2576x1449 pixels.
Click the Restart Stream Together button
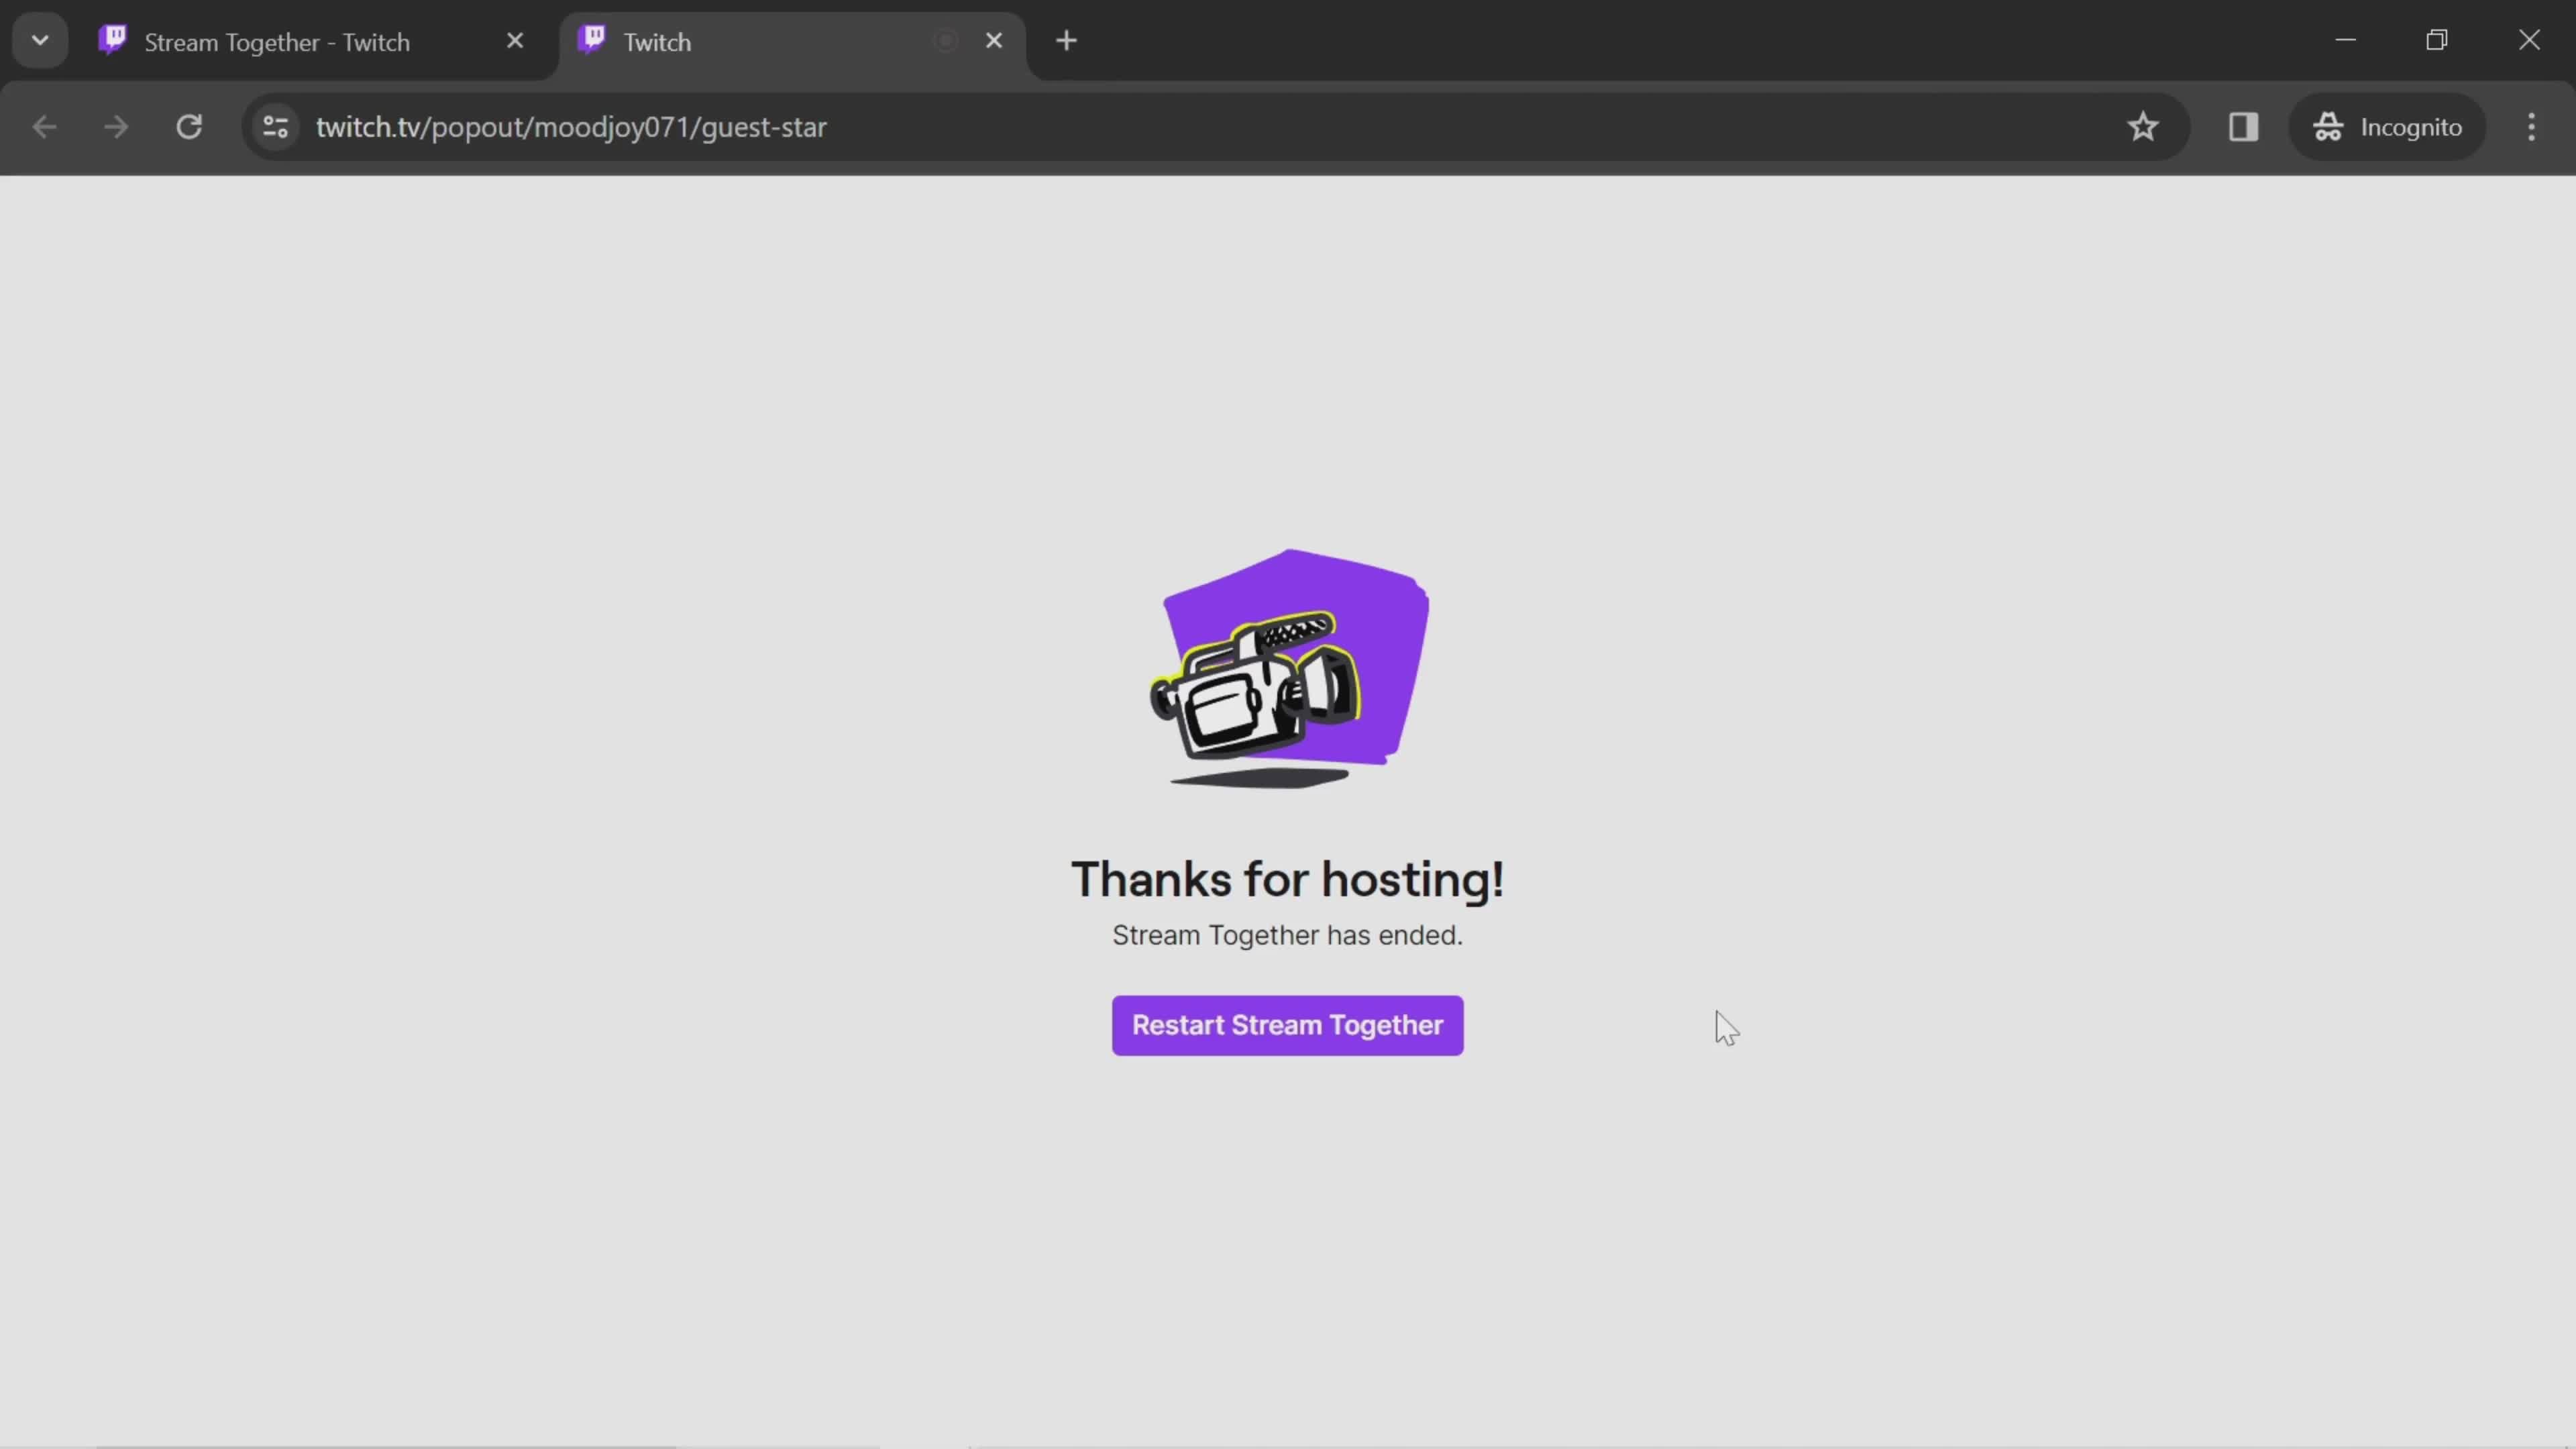(x=1288, y=1024)
